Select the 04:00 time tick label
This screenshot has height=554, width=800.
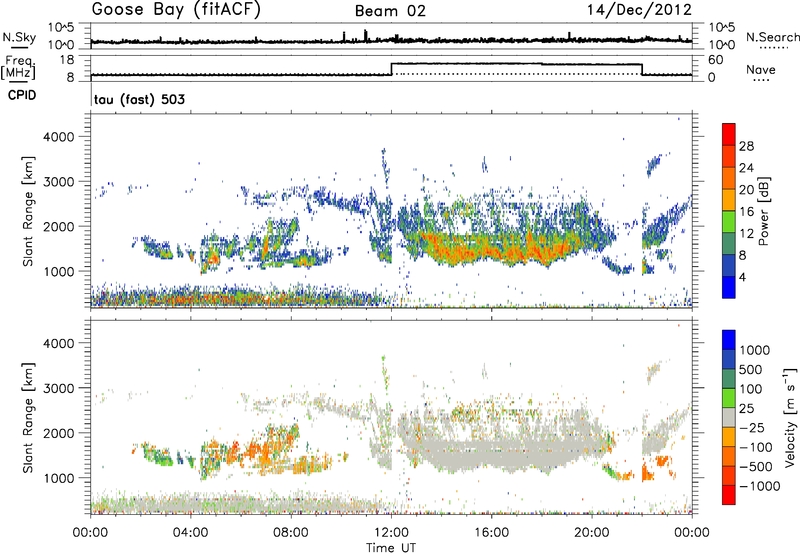[x=190, y=533]
